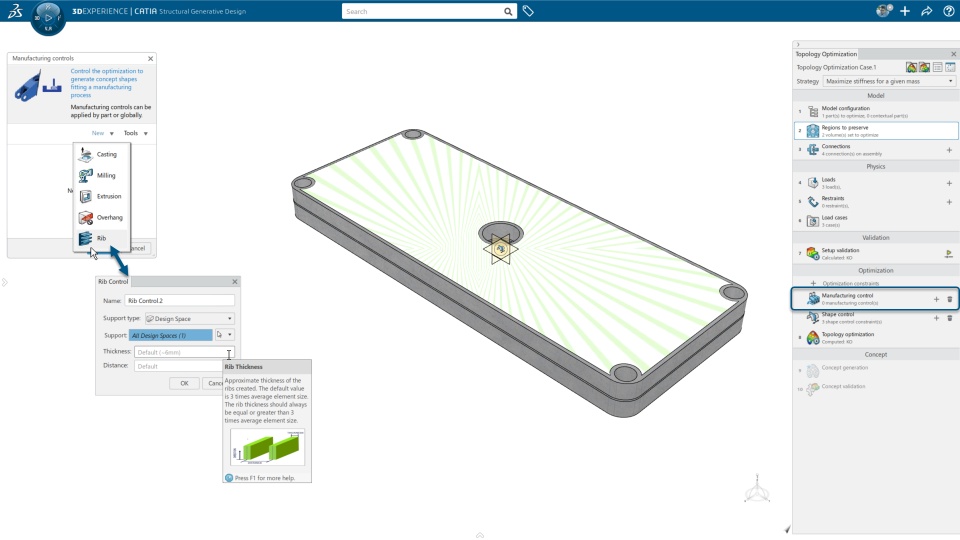
Task: Open the user profile avatar
Action: [x=883, y=10]
